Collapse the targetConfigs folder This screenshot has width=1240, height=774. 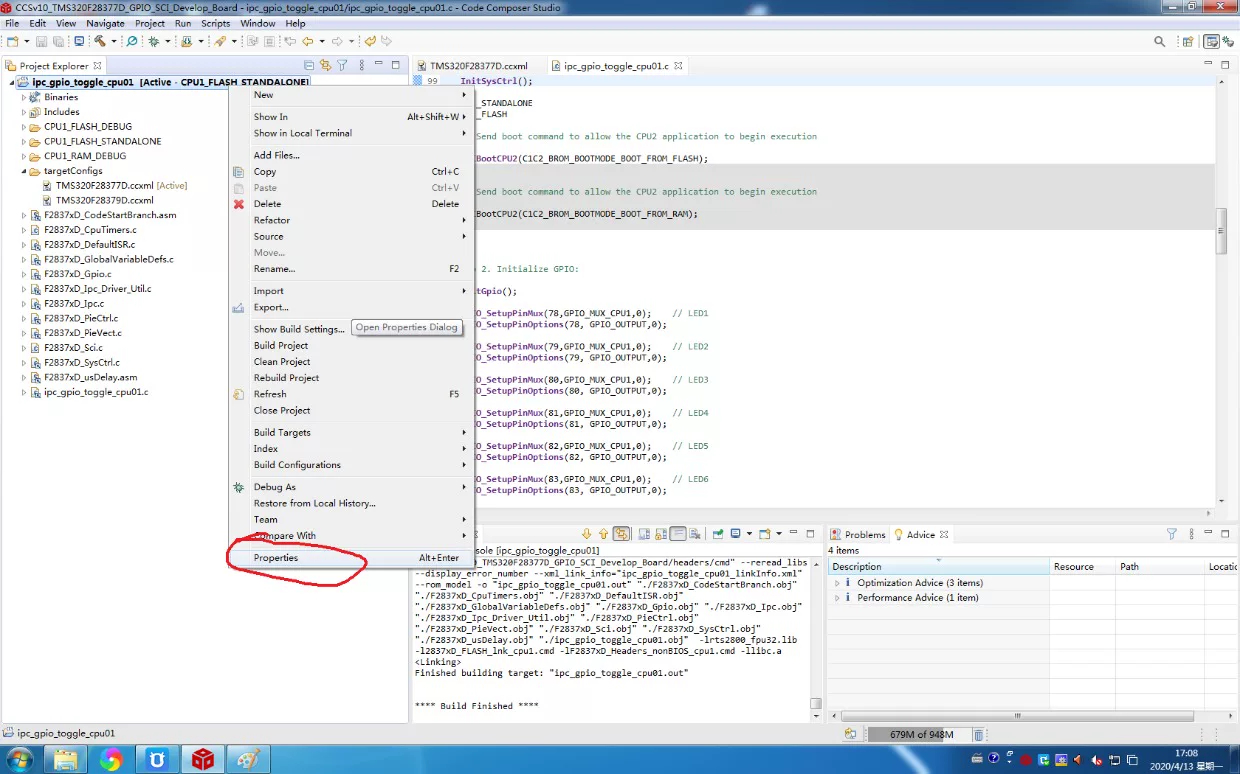pyautogui.click(x=24, y=171)
